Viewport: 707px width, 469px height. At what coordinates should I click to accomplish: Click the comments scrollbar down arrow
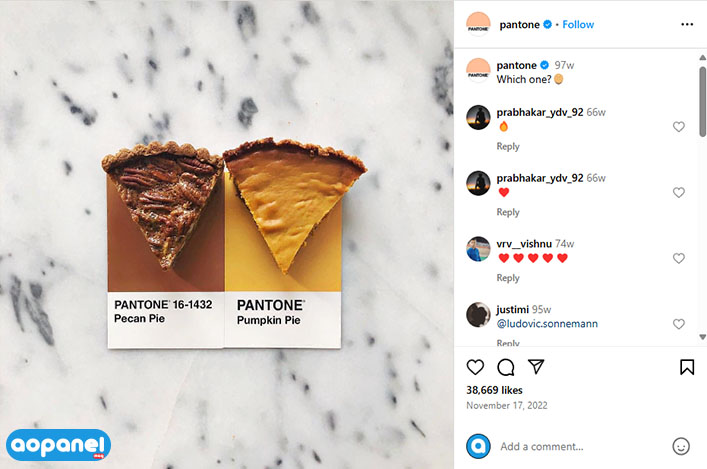[702, 337]
